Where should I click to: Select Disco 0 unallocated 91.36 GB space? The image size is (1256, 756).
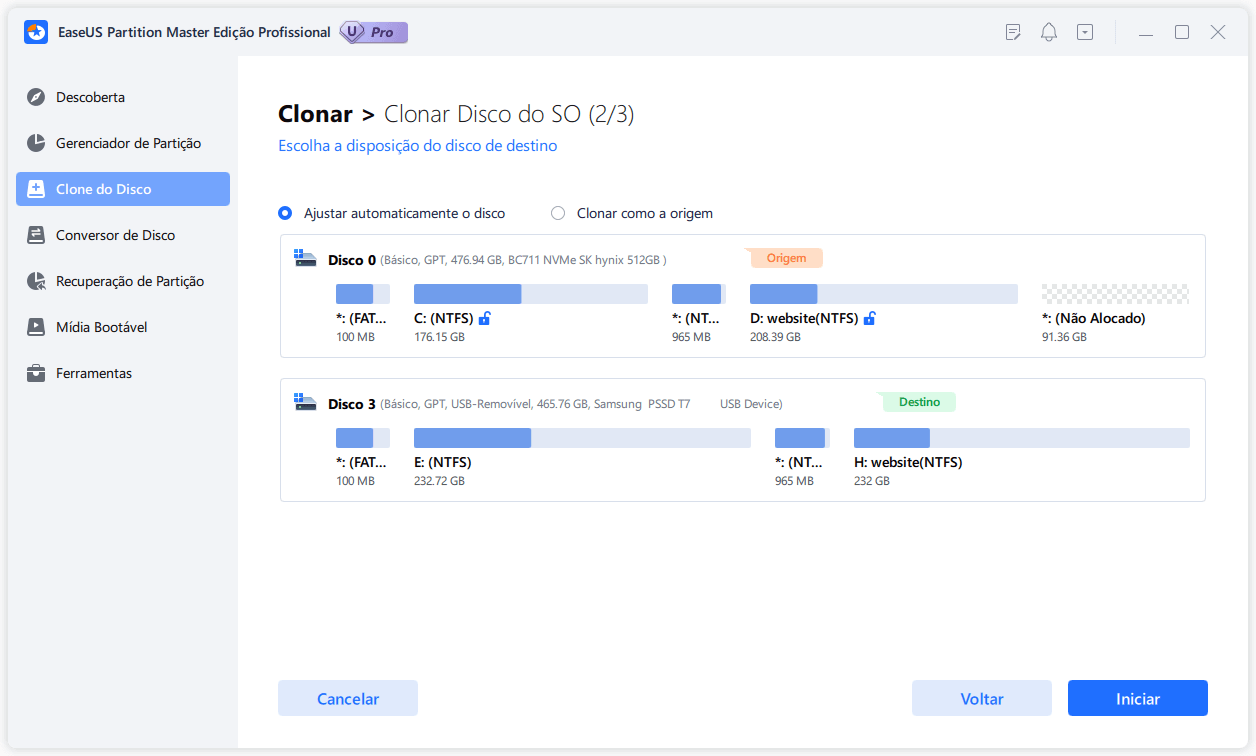coord(1115,294)
